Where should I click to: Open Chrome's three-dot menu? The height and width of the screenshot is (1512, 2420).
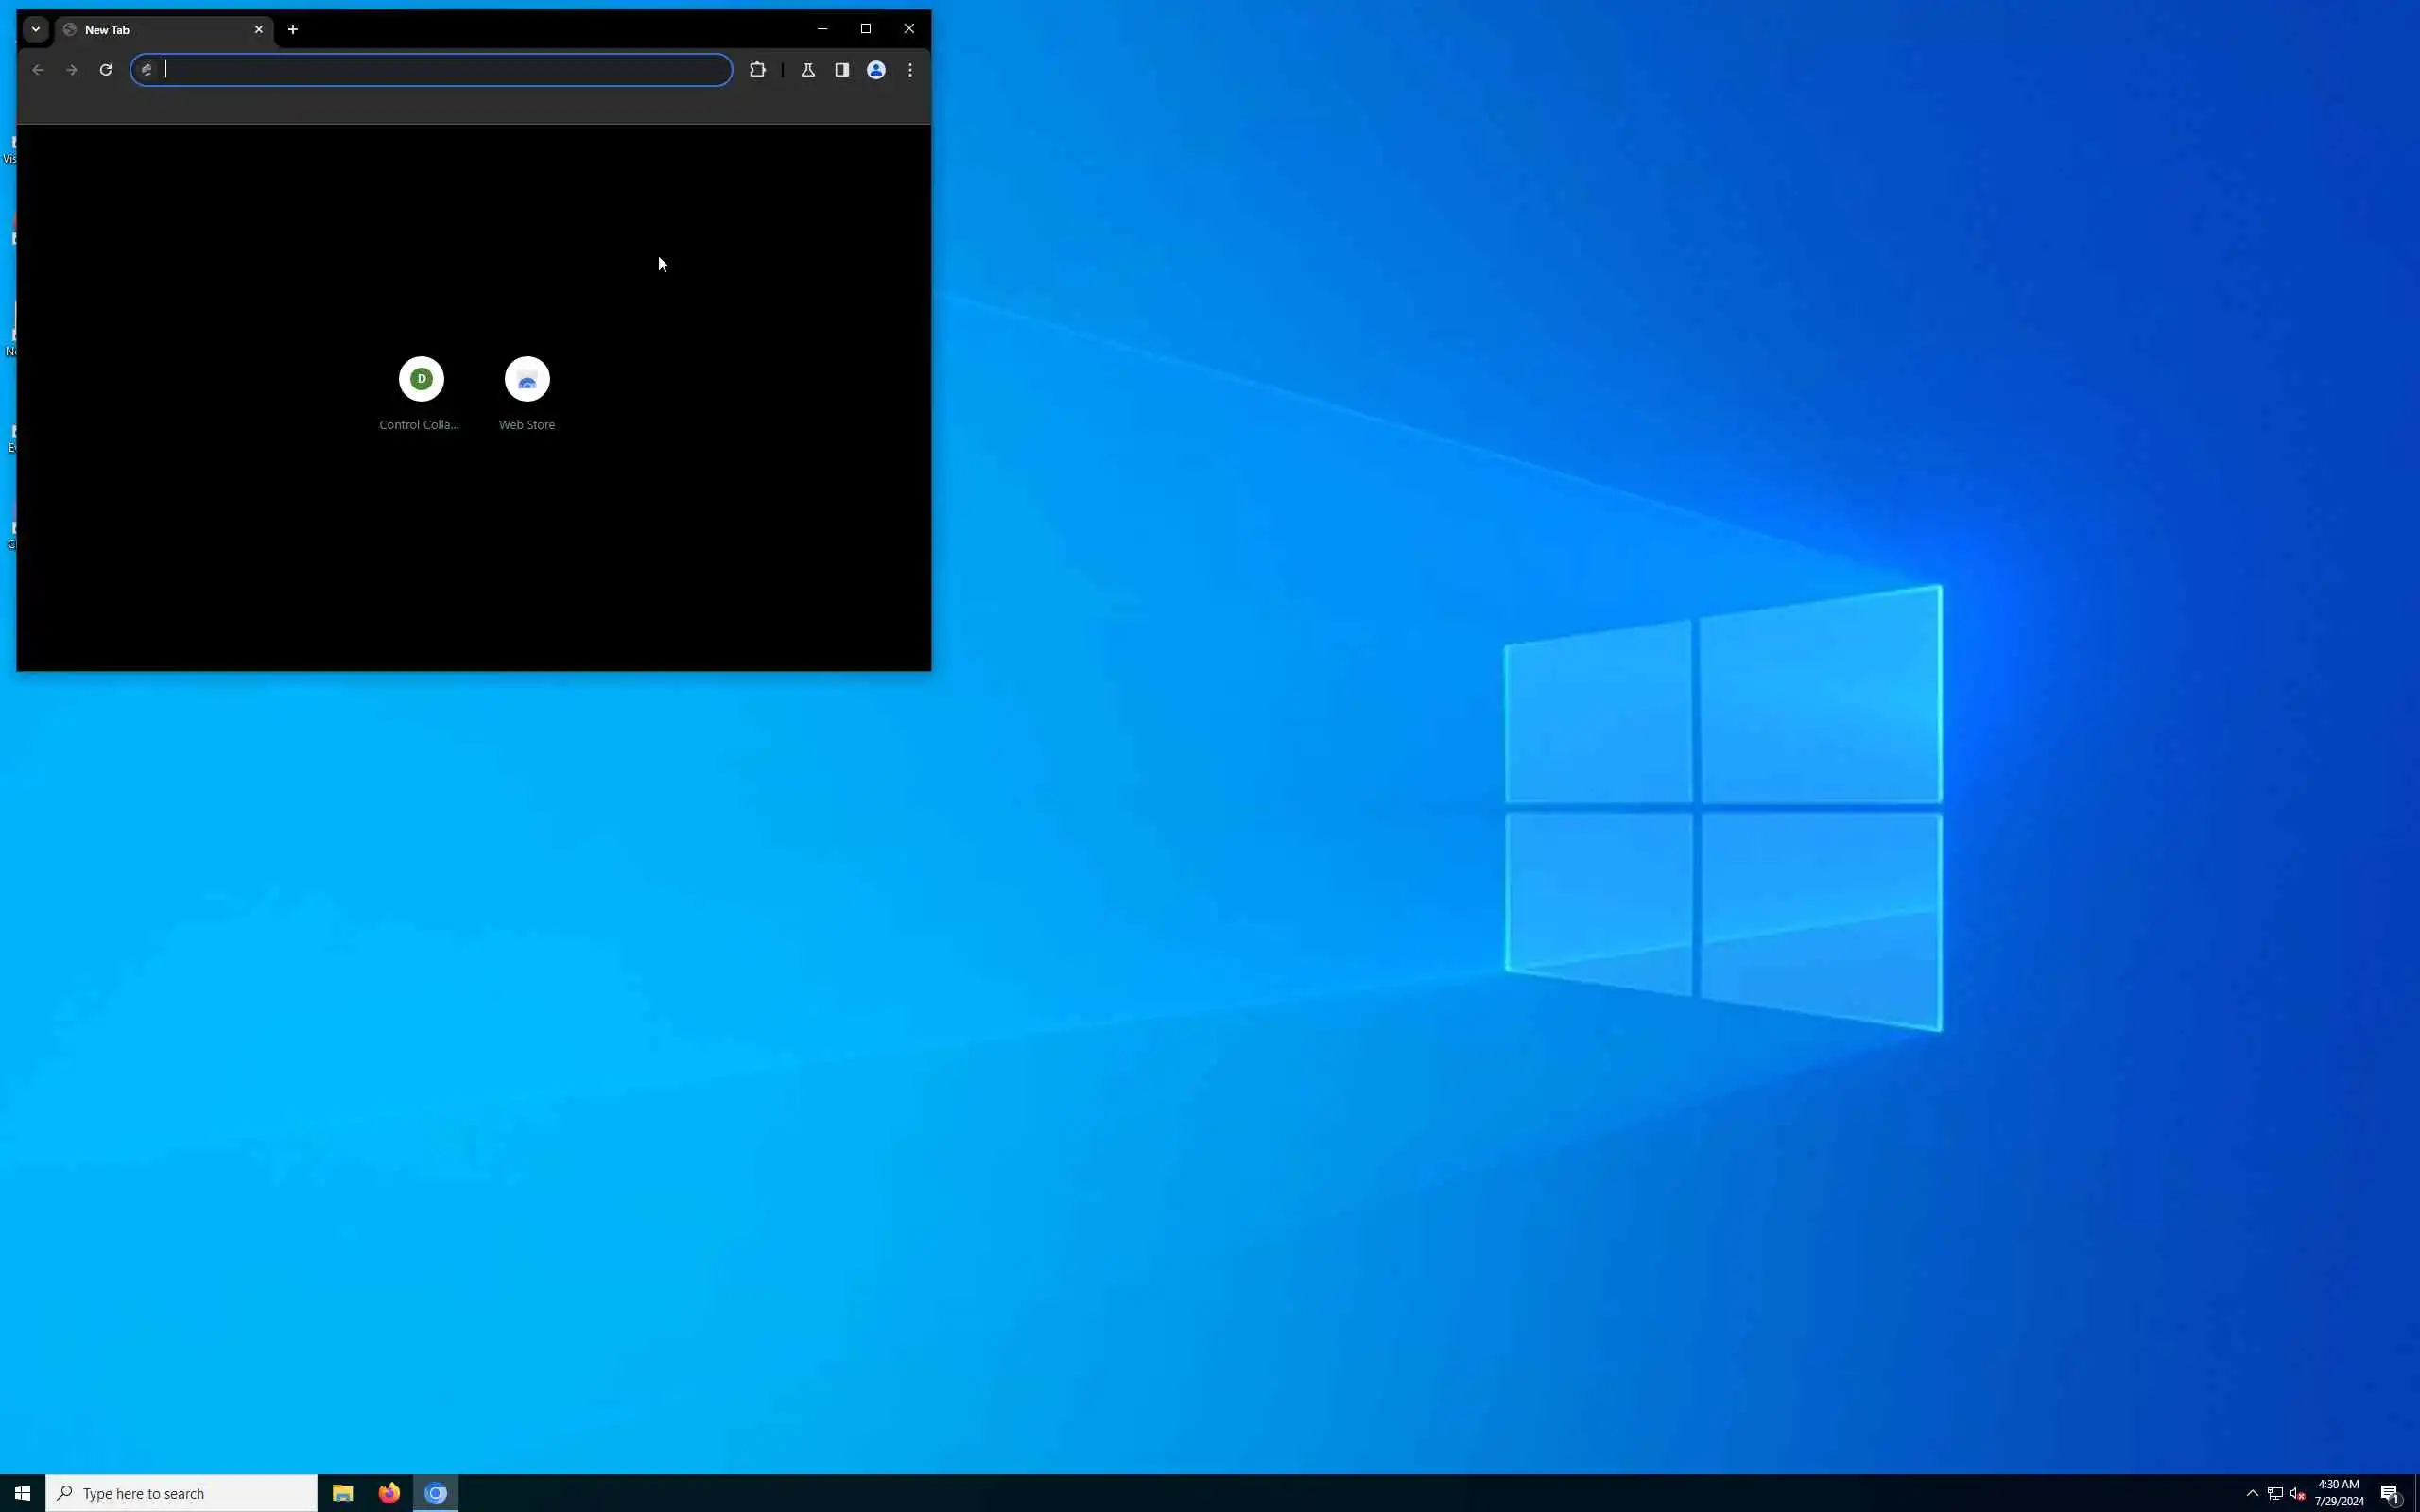pyautogui.click(x=910, y=70)
